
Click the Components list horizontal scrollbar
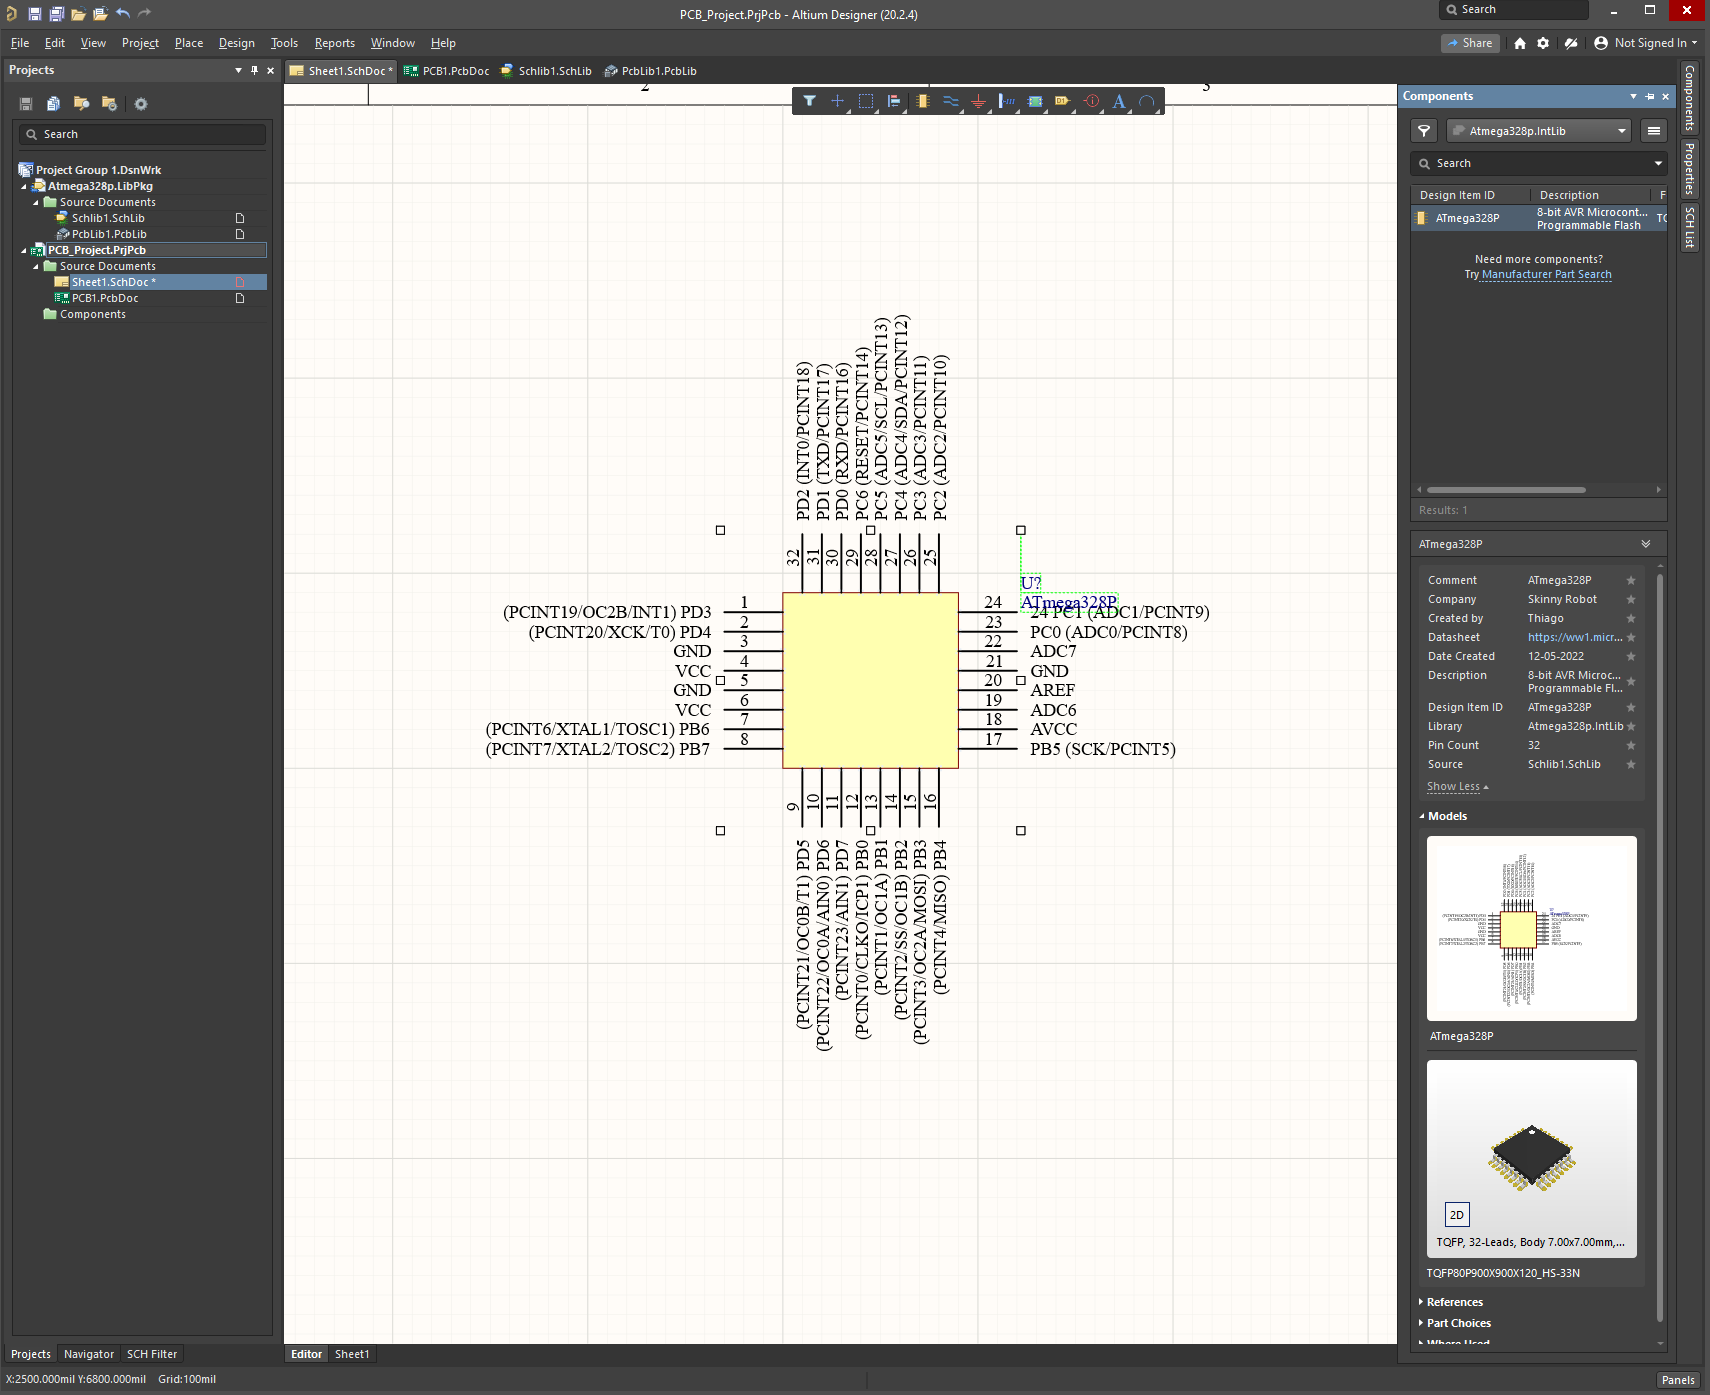point(1506,490)
